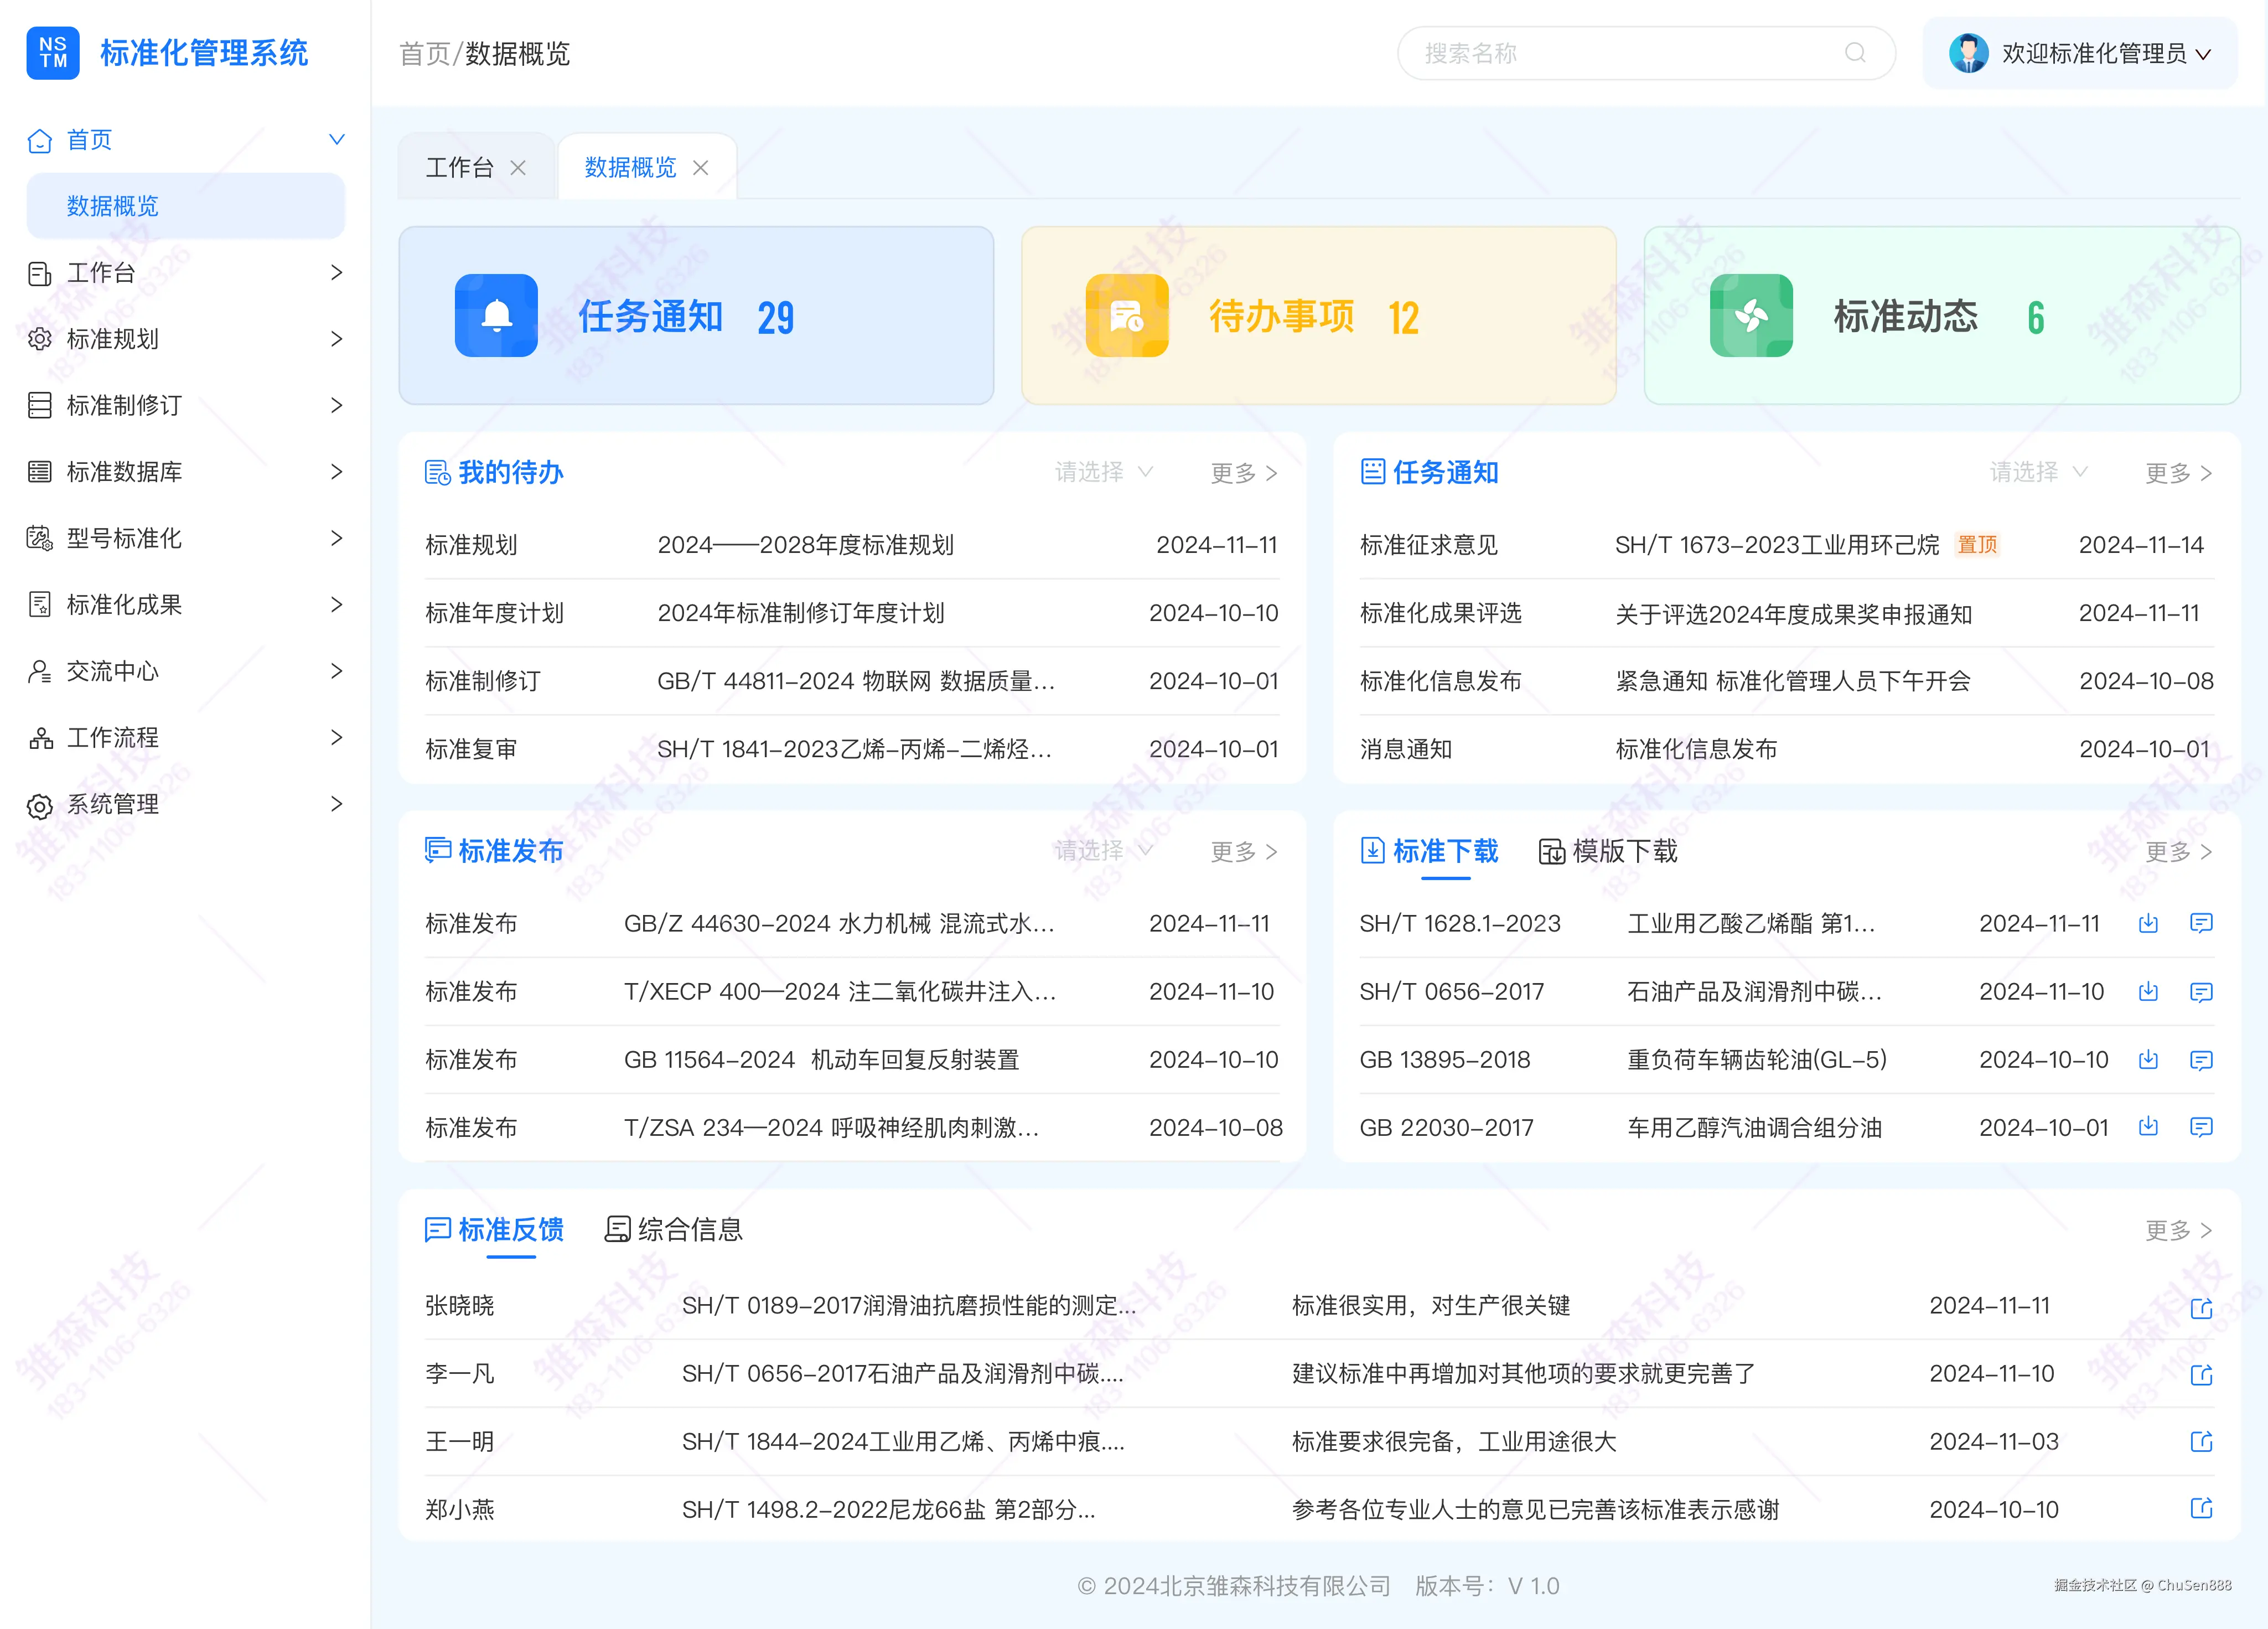Open the 请选择 dropdown in 我的待办

point(1103,472)
